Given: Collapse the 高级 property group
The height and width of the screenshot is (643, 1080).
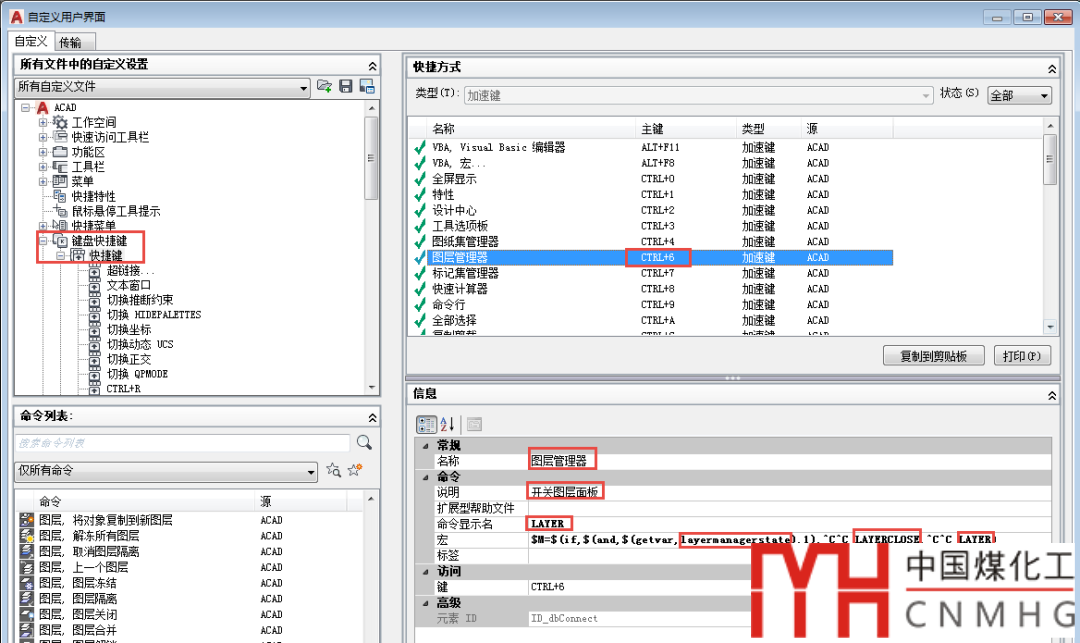Looking at the screenshot, I should (426, 602).
